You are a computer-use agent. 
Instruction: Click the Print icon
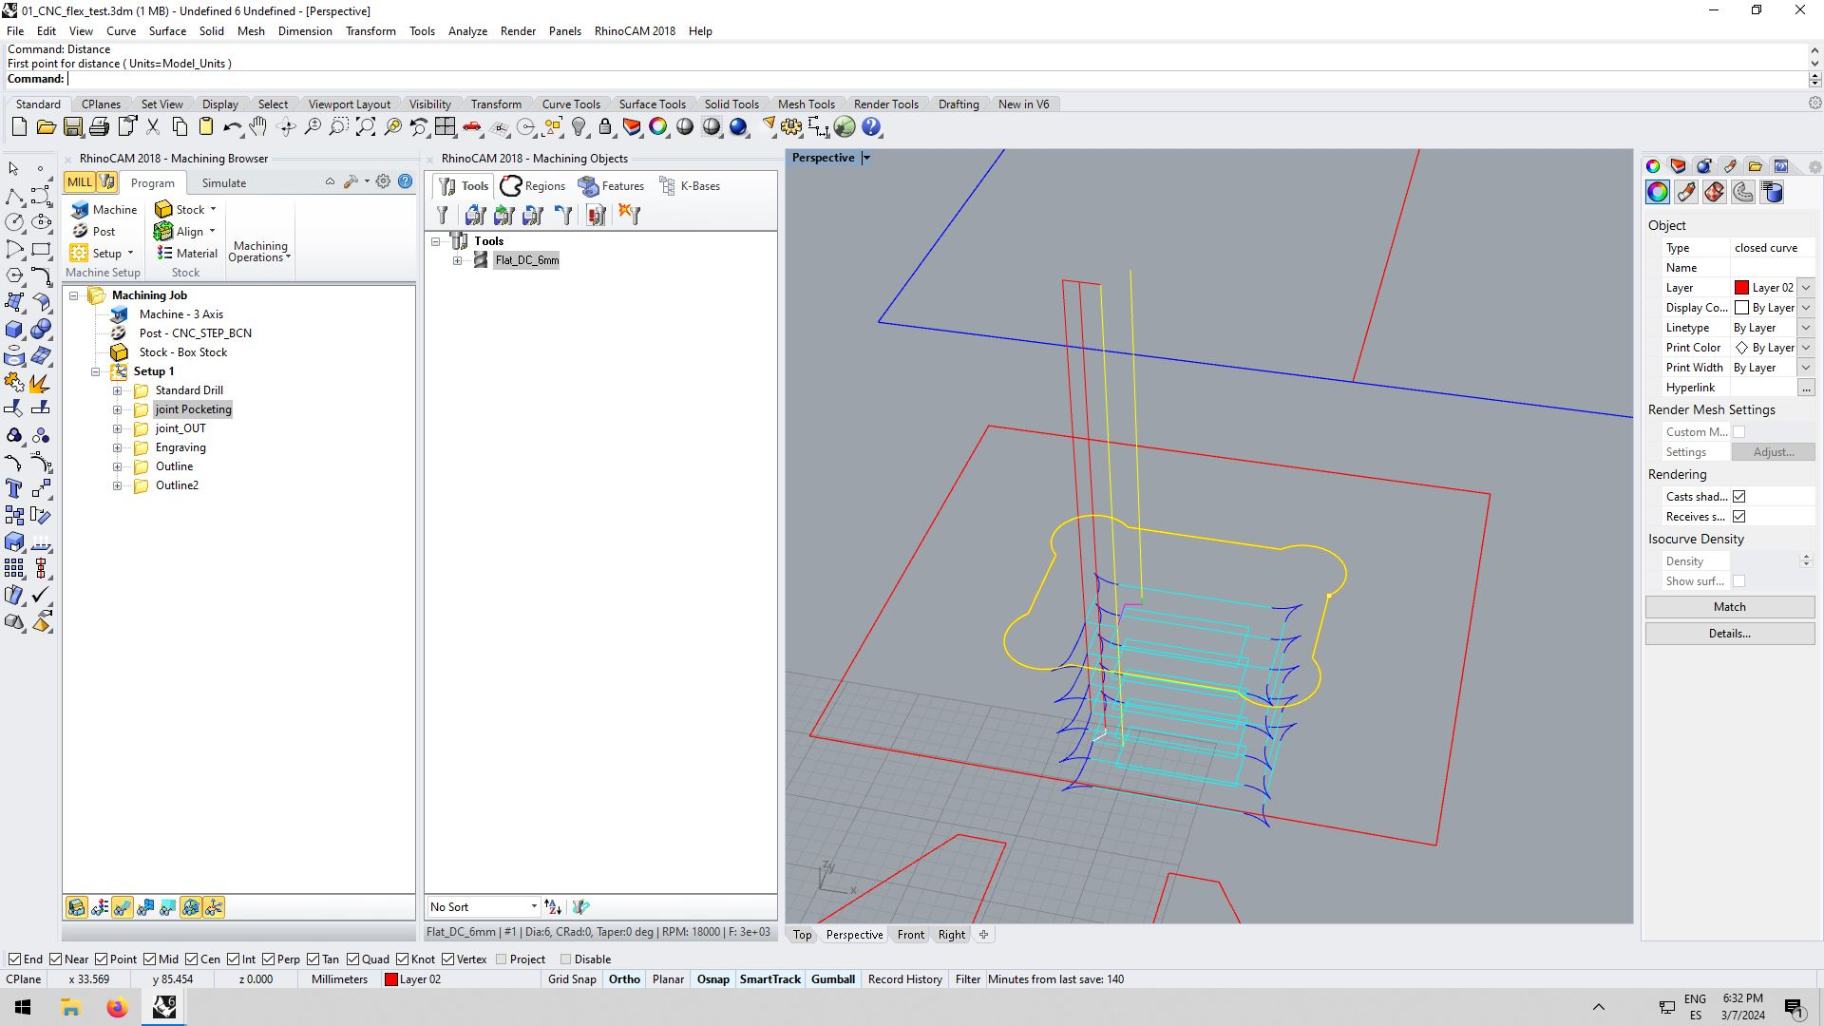99,127
